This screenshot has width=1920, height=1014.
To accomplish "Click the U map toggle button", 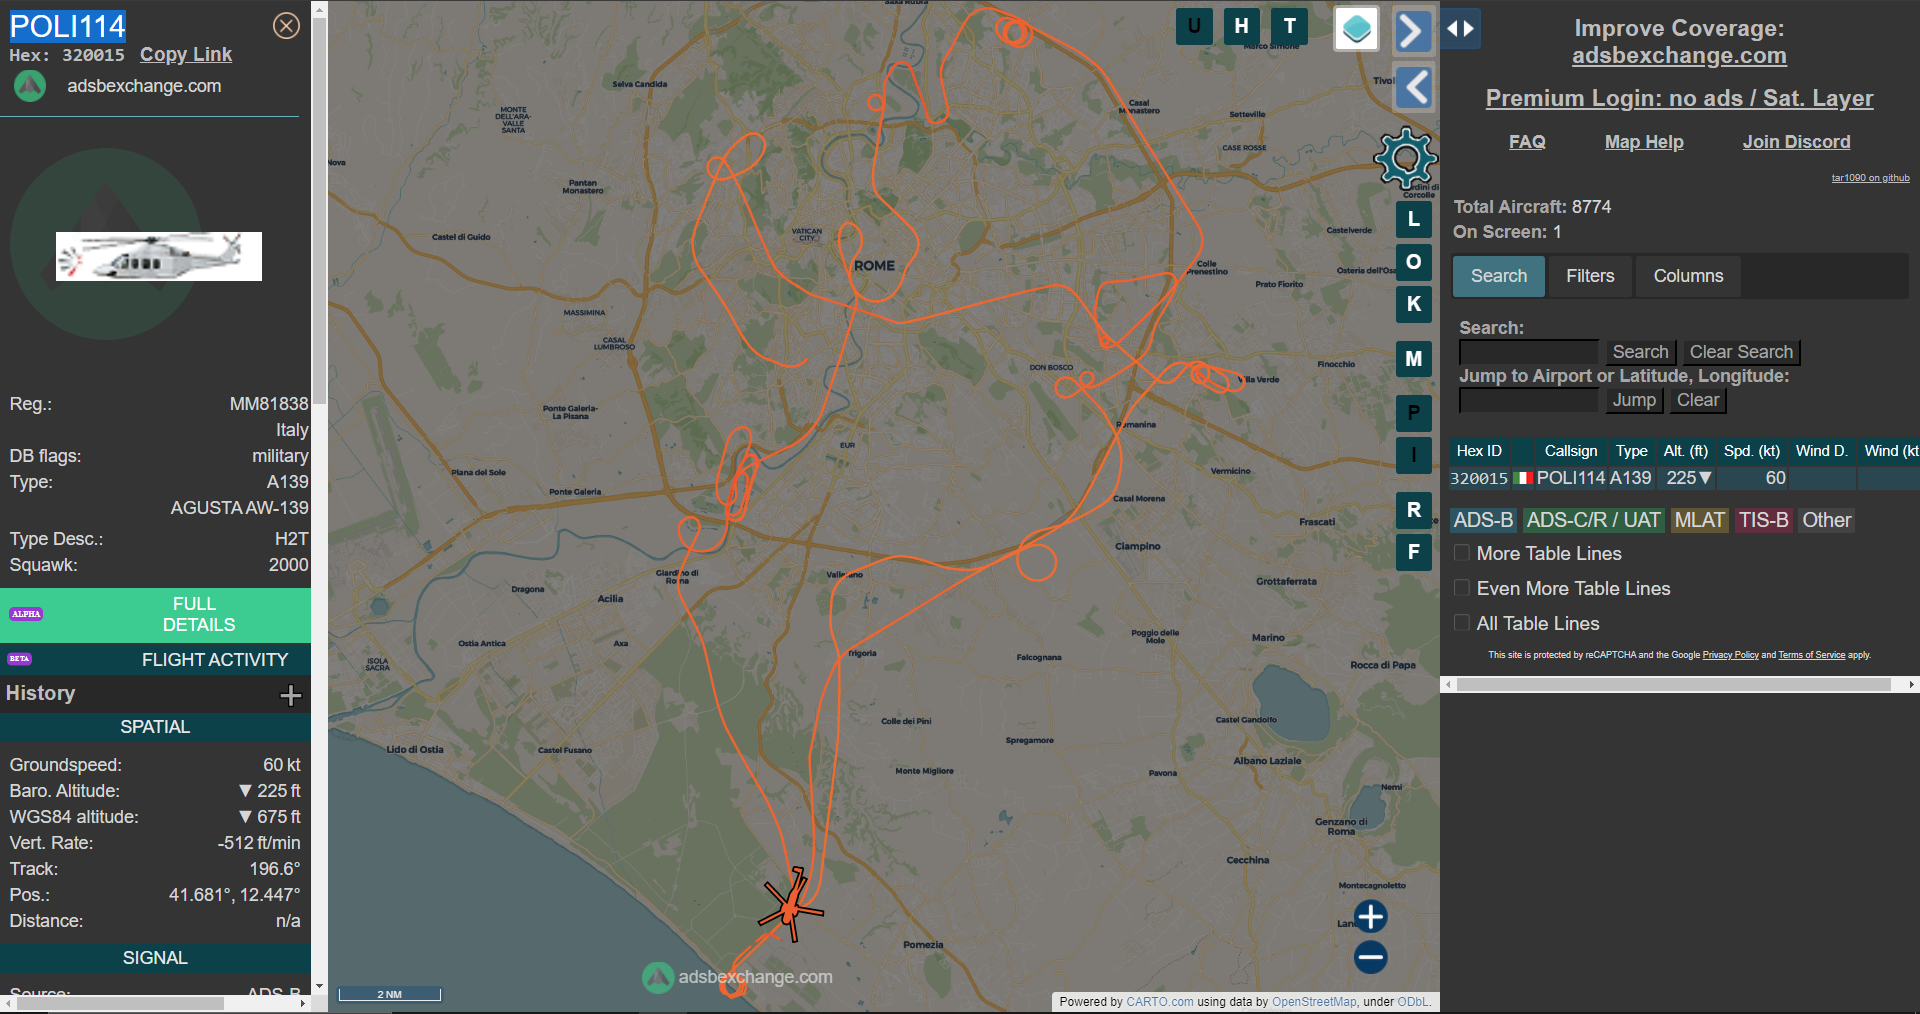I will tap(1194, 26).
